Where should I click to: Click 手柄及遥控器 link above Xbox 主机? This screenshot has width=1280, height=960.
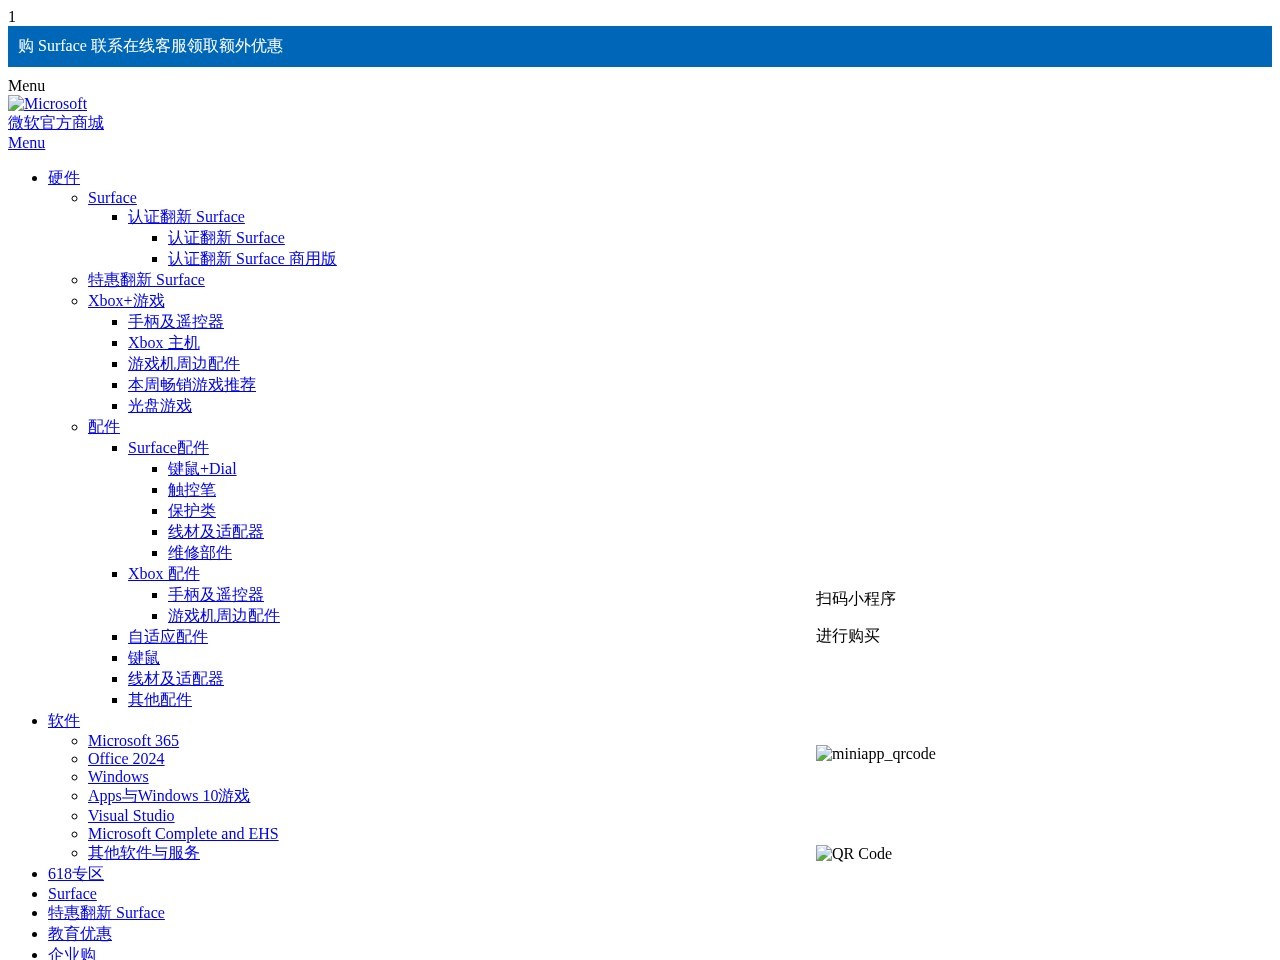click(x=176, y=322)
